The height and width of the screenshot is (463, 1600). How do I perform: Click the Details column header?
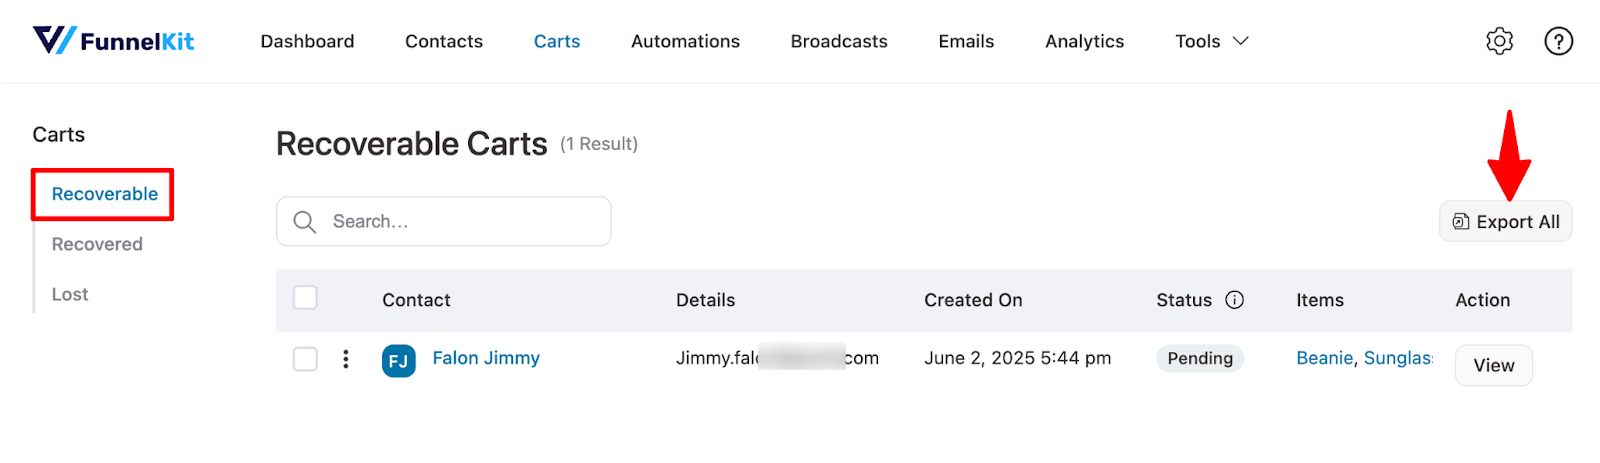tap(705, 300)
